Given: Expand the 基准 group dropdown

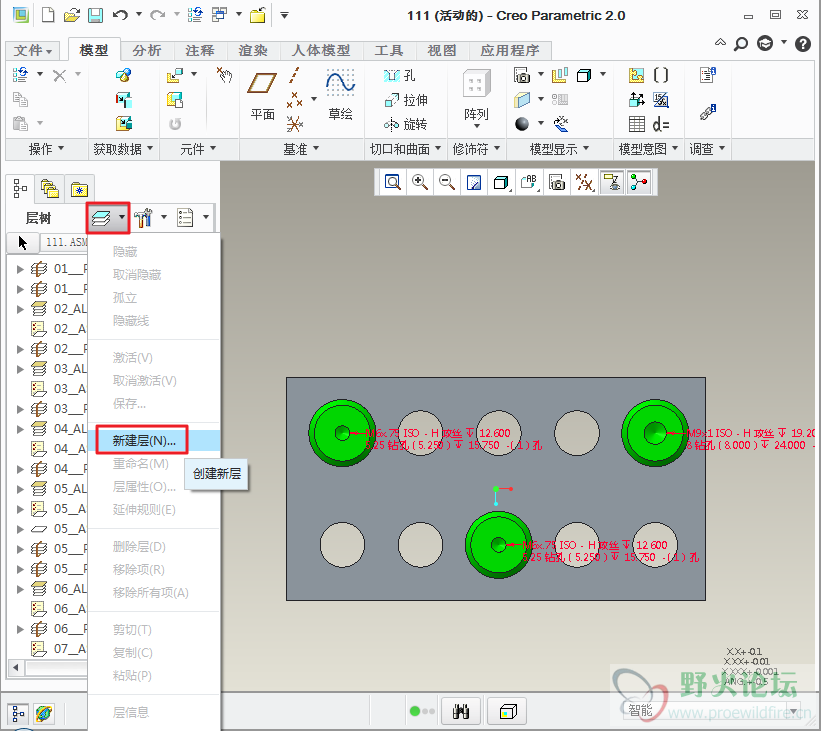Looking at the screenshot, I should pyautogui.click(x=301, y=149).
